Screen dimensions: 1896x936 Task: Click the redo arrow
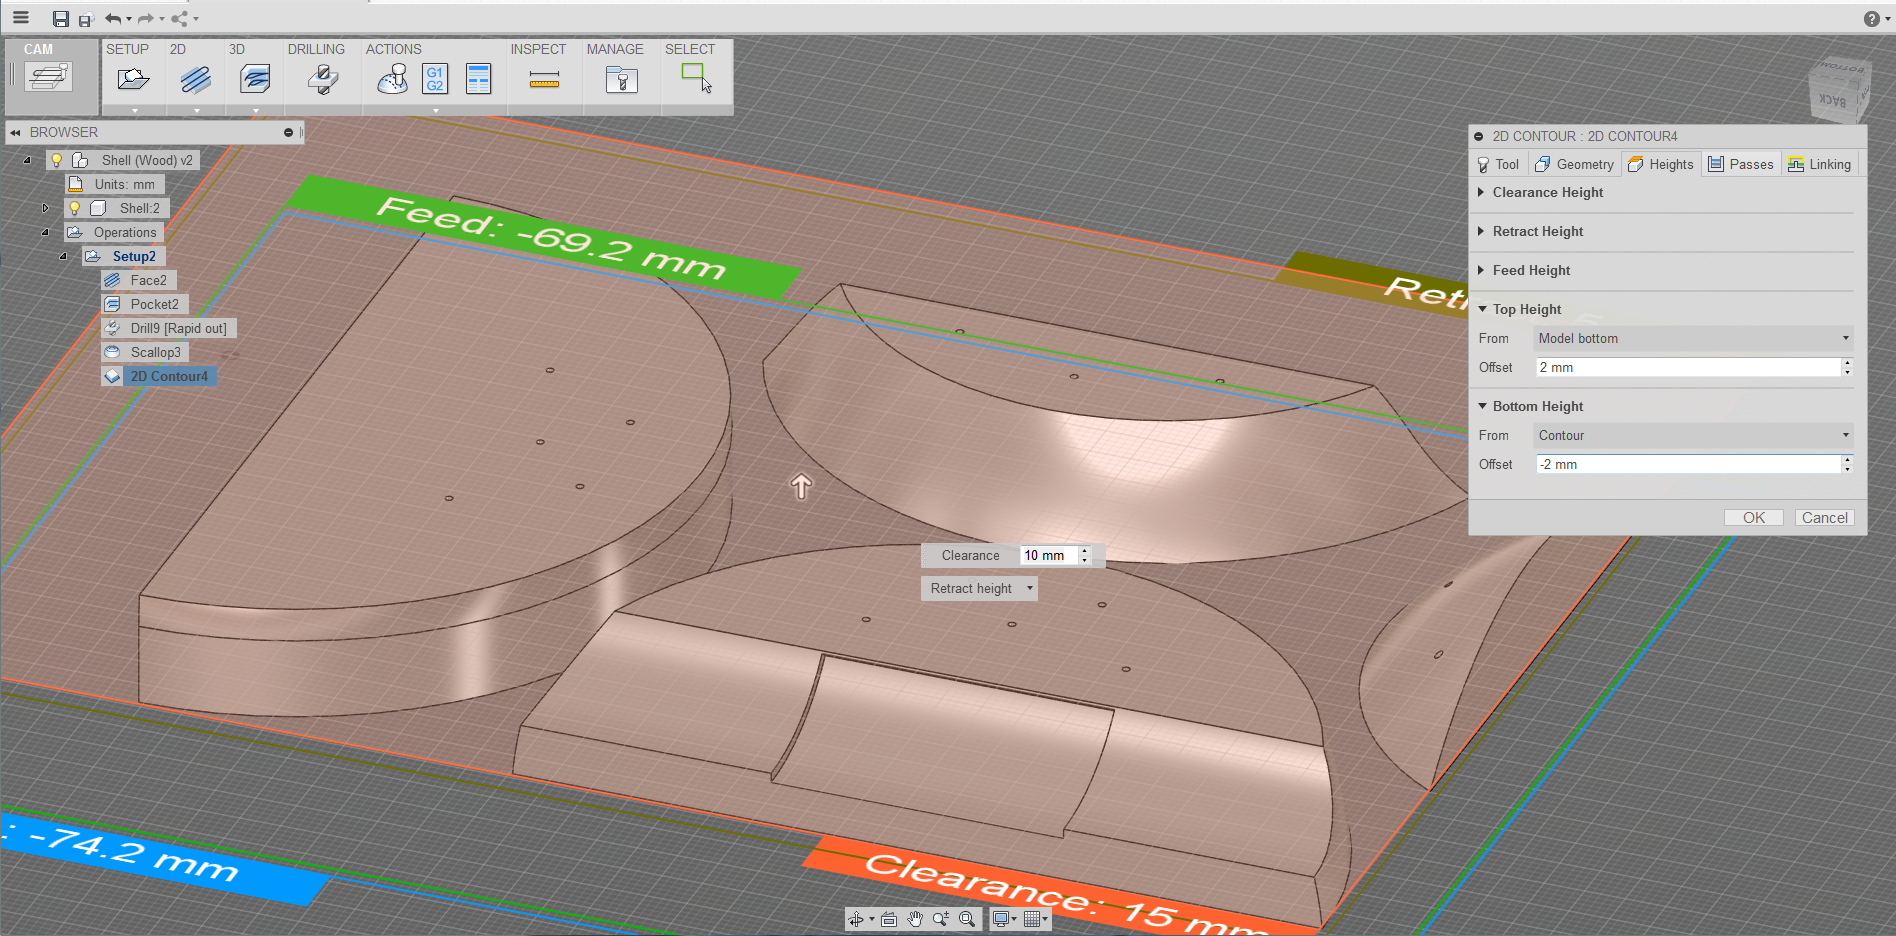[145, 19]
